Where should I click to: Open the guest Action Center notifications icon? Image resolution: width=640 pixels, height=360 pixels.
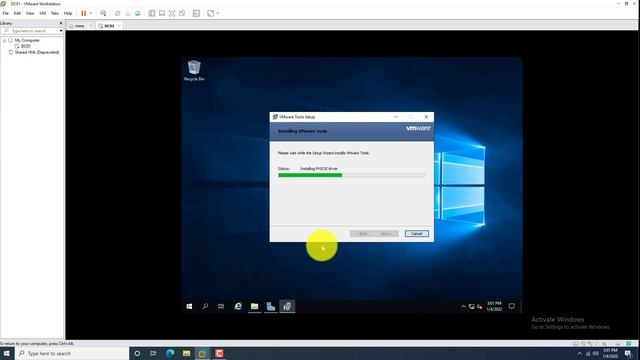click(x=511, y=306)
